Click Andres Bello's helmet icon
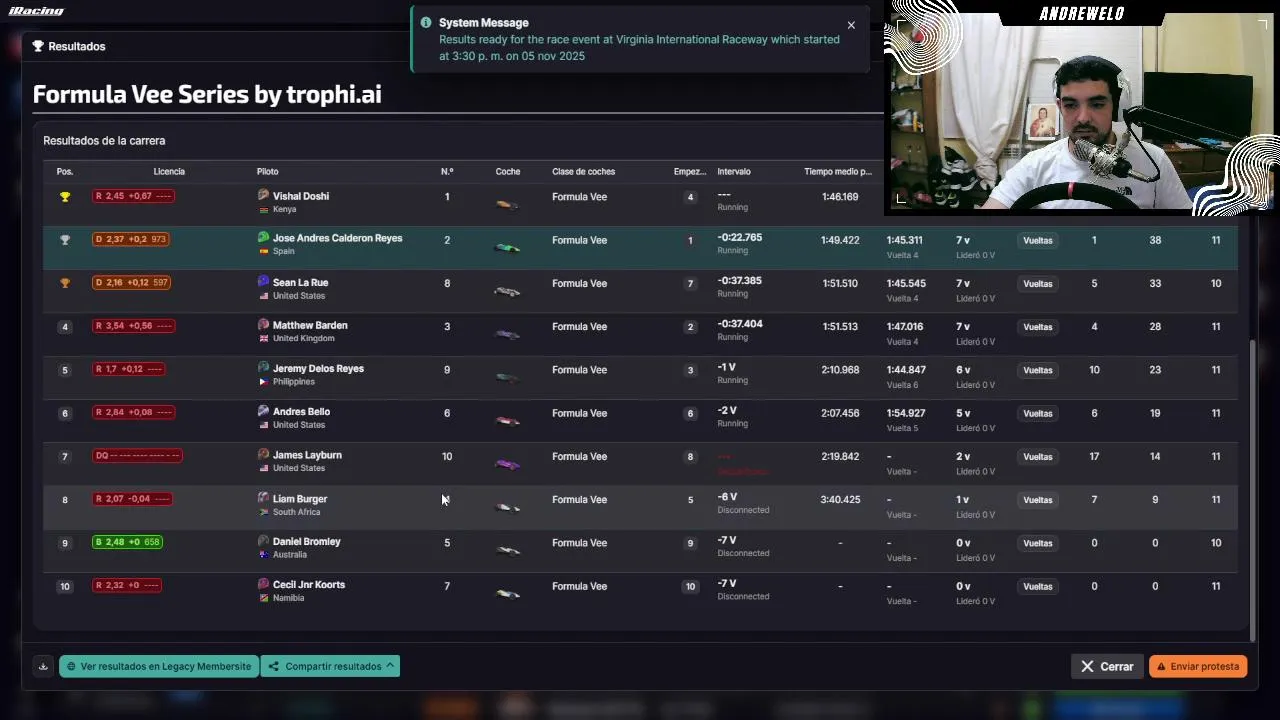 (x=263, y=411)
